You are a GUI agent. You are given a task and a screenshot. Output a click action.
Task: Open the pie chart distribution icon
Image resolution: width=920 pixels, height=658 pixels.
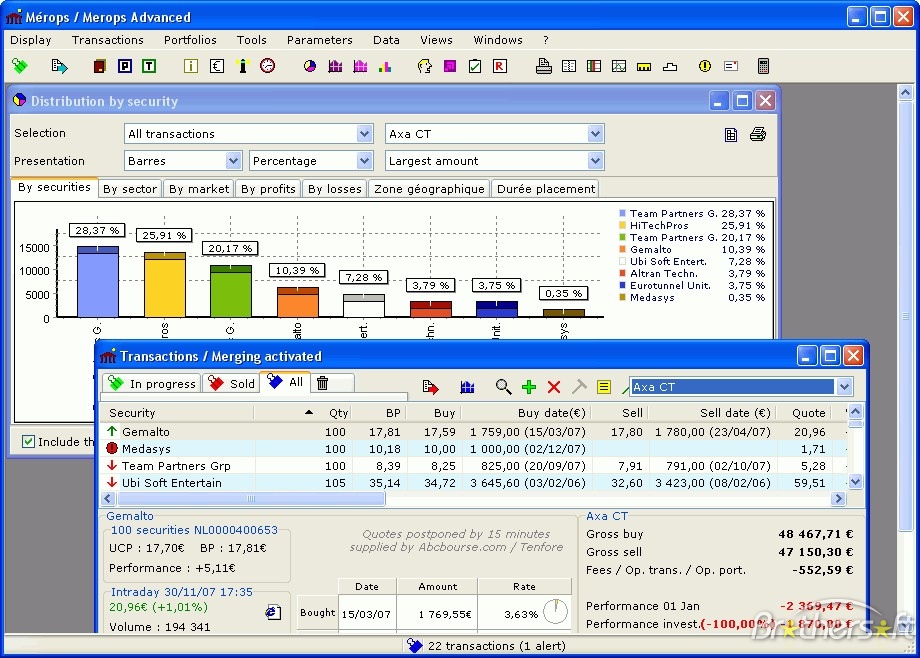point(310,66)
